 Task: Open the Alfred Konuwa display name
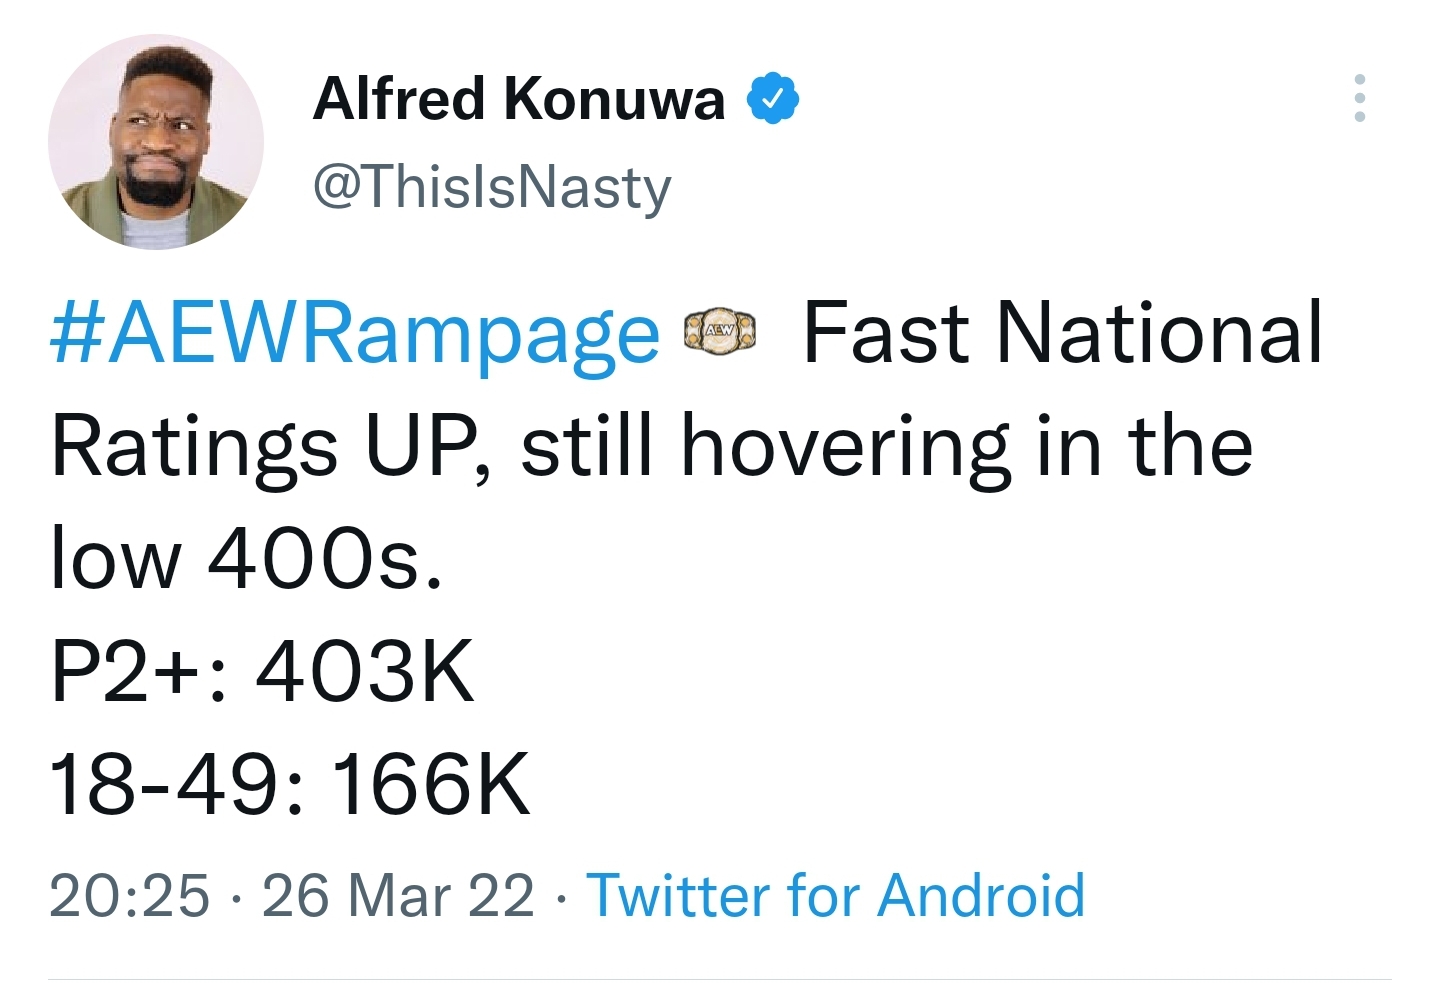coord(519,99)
